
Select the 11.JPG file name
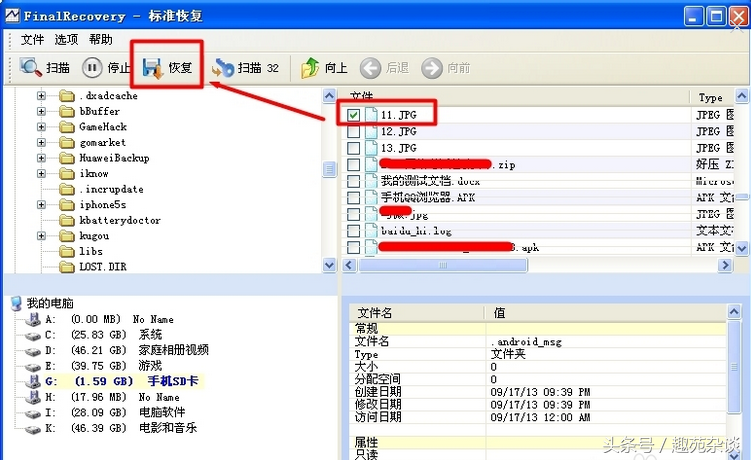click(x=398, y=115)
